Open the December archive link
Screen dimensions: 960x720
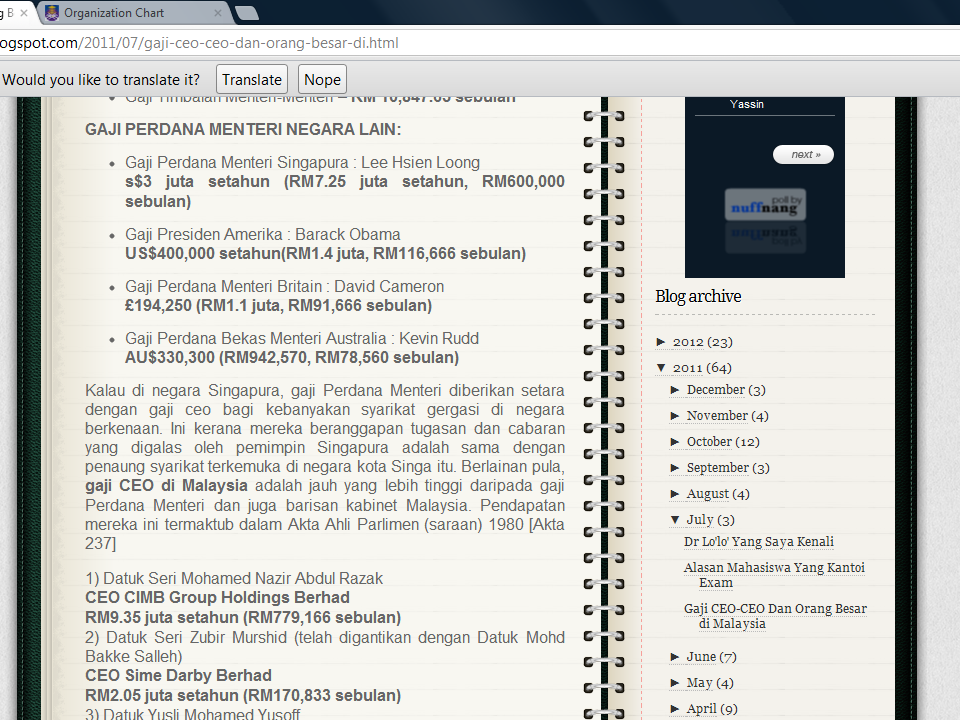(x=716, y=390)
